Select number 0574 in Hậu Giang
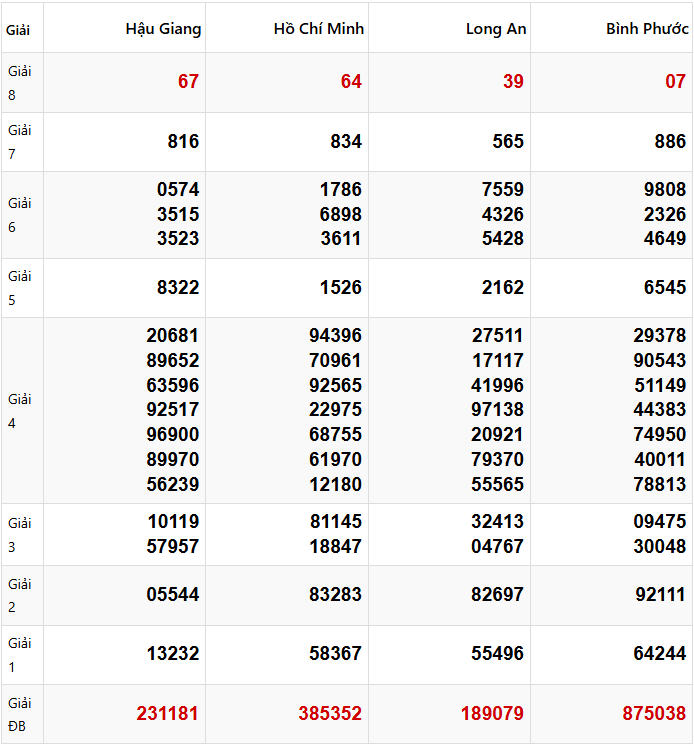This screenshot has height=746, width=694. pyautogui.click(x=178, y=189)
